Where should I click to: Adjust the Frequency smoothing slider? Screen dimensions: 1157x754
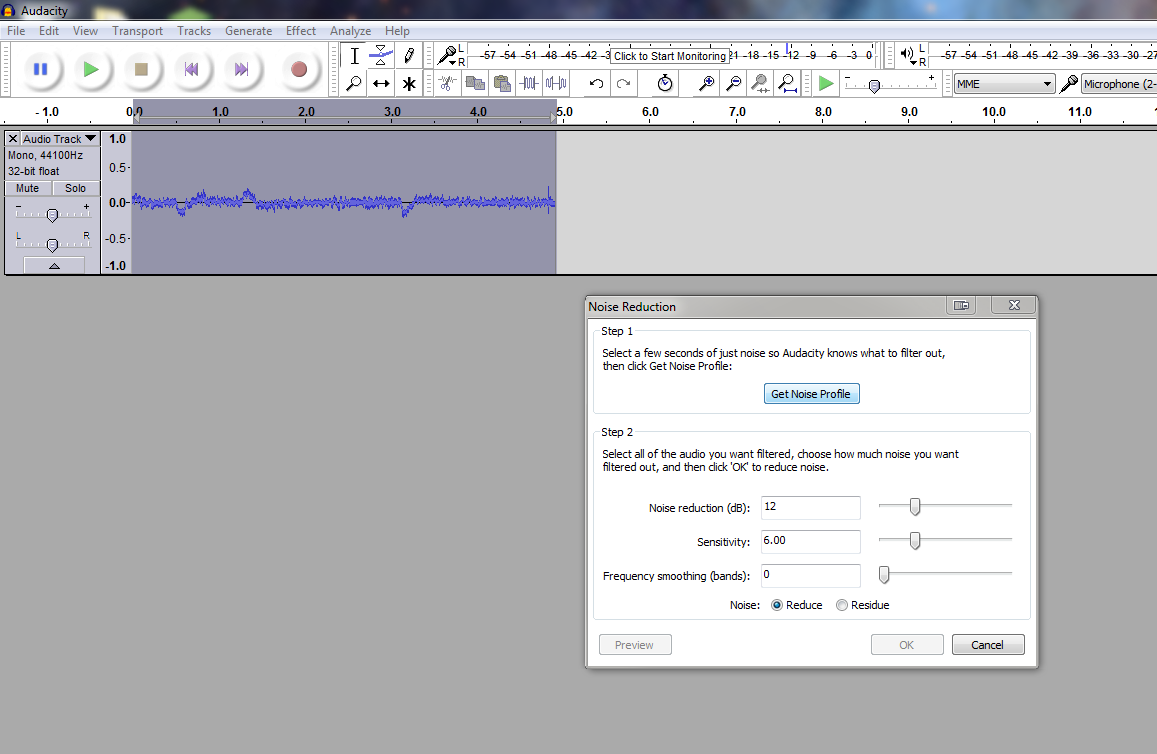pyautogui.click(x=884, y=574)
